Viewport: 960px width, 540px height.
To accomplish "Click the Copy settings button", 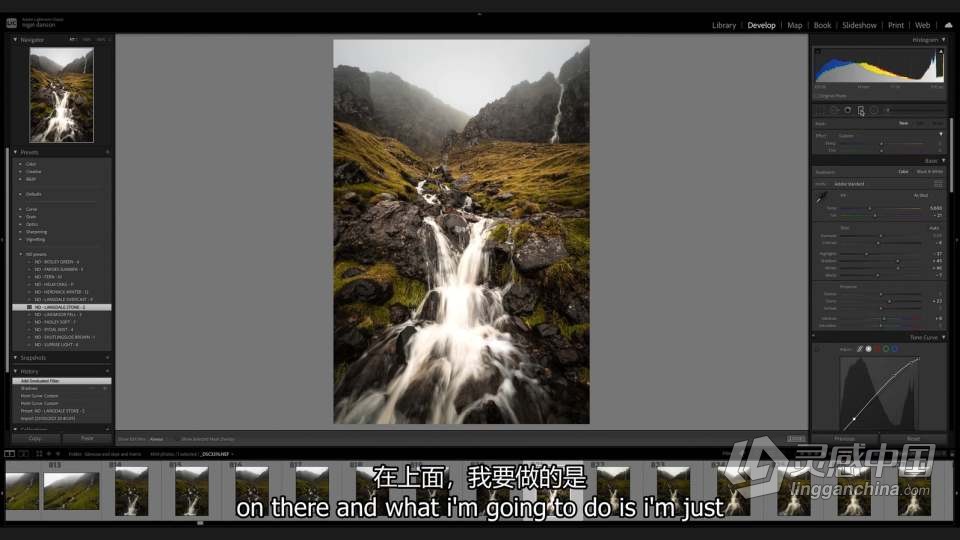I will coord(35,438).
